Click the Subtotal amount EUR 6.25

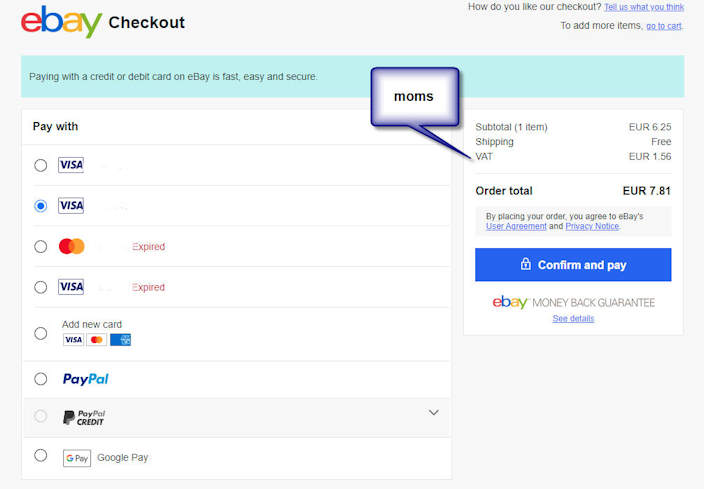[650, 127]
